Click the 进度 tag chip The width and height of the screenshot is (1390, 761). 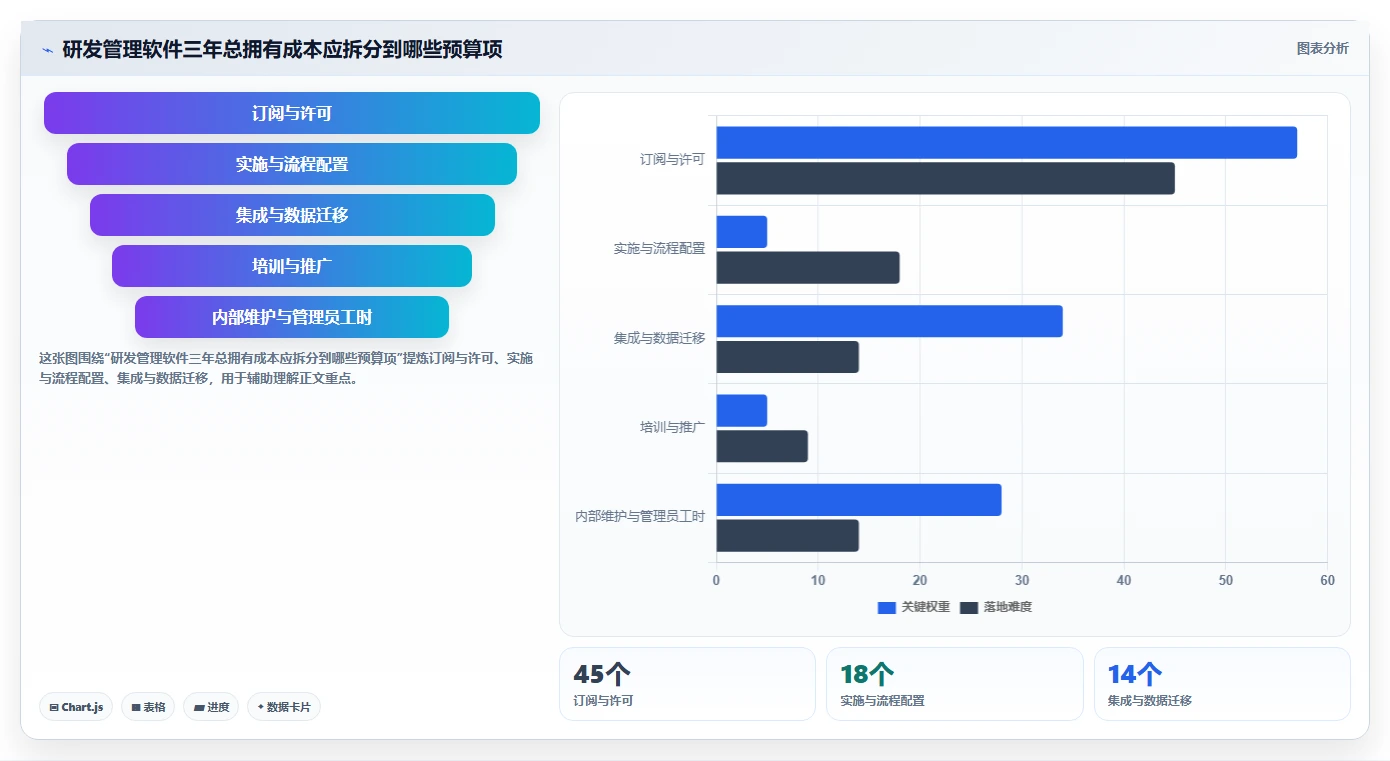[211, 707]
